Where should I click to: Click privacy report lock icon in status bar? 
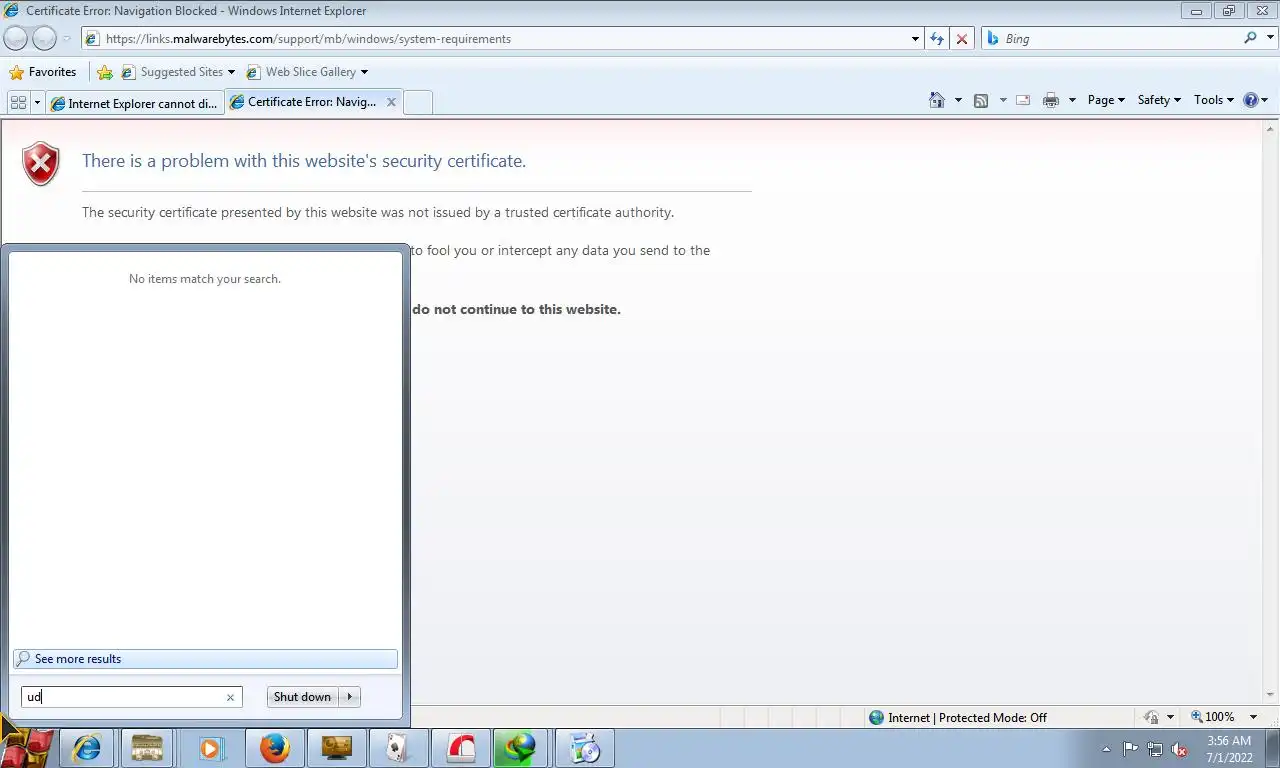click(x=1152, y=717)
